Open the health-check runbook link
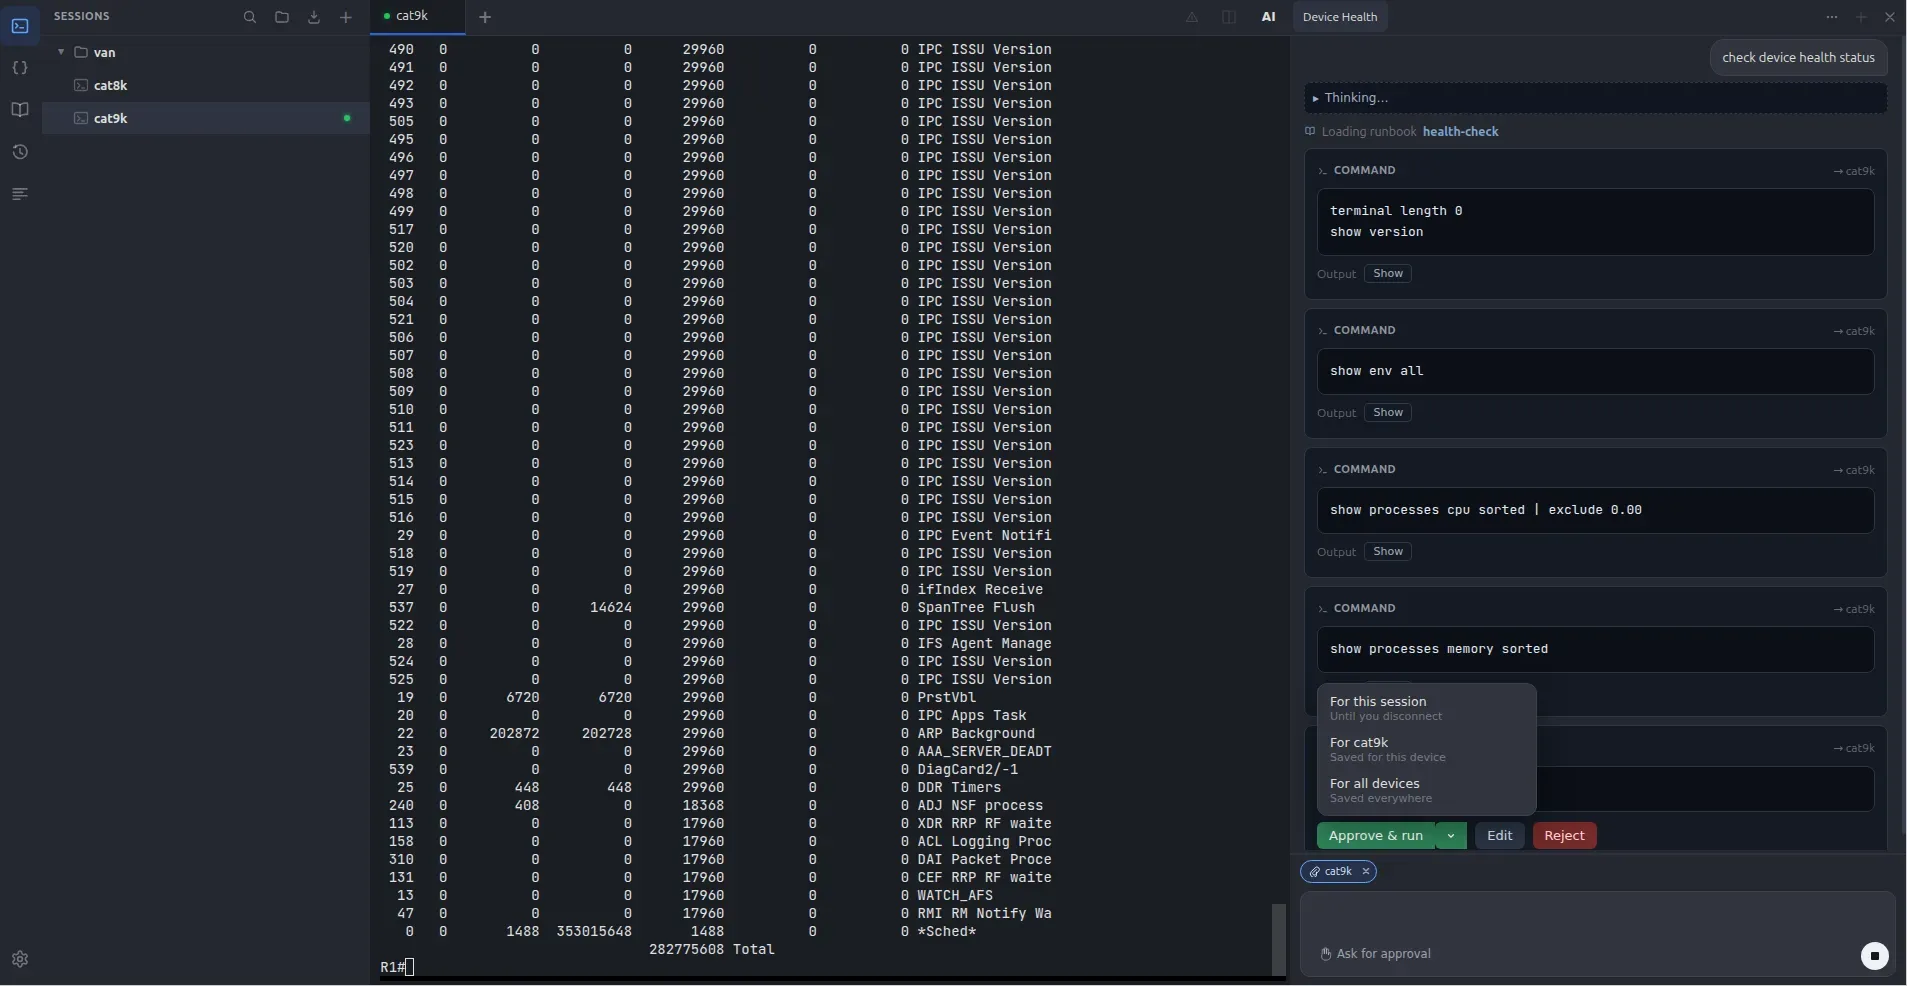This screenshot has height=986, width=1907. tap(1460, 131)
